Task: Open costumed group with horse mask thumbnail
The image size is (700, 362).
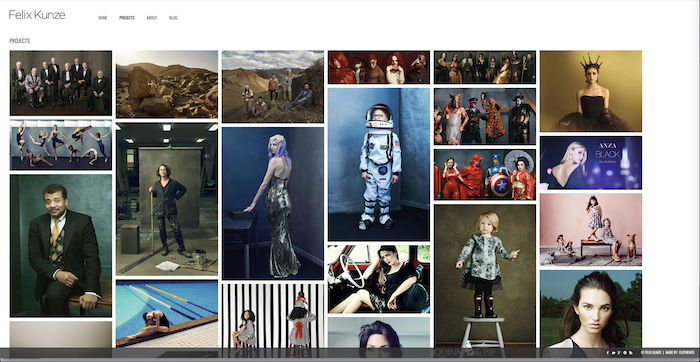Action: (x=485, y=116)
